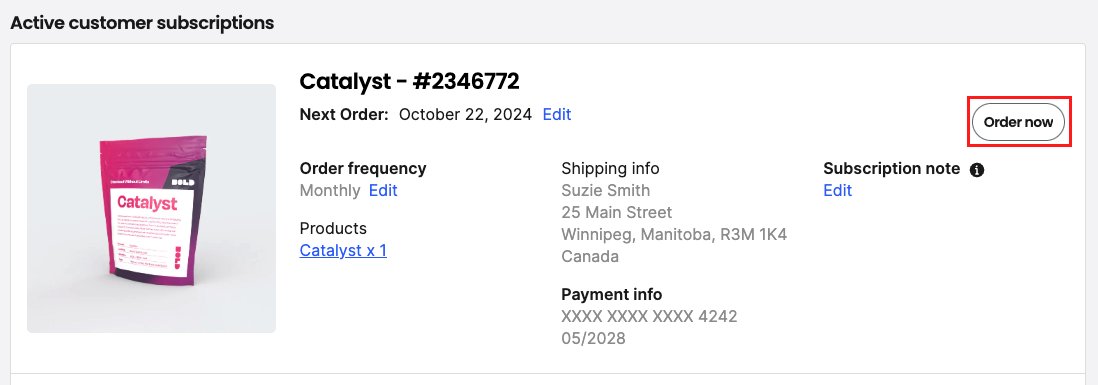1098x385 pixels.
Task: Click the Shipping info label
Action: pos(611,169)
